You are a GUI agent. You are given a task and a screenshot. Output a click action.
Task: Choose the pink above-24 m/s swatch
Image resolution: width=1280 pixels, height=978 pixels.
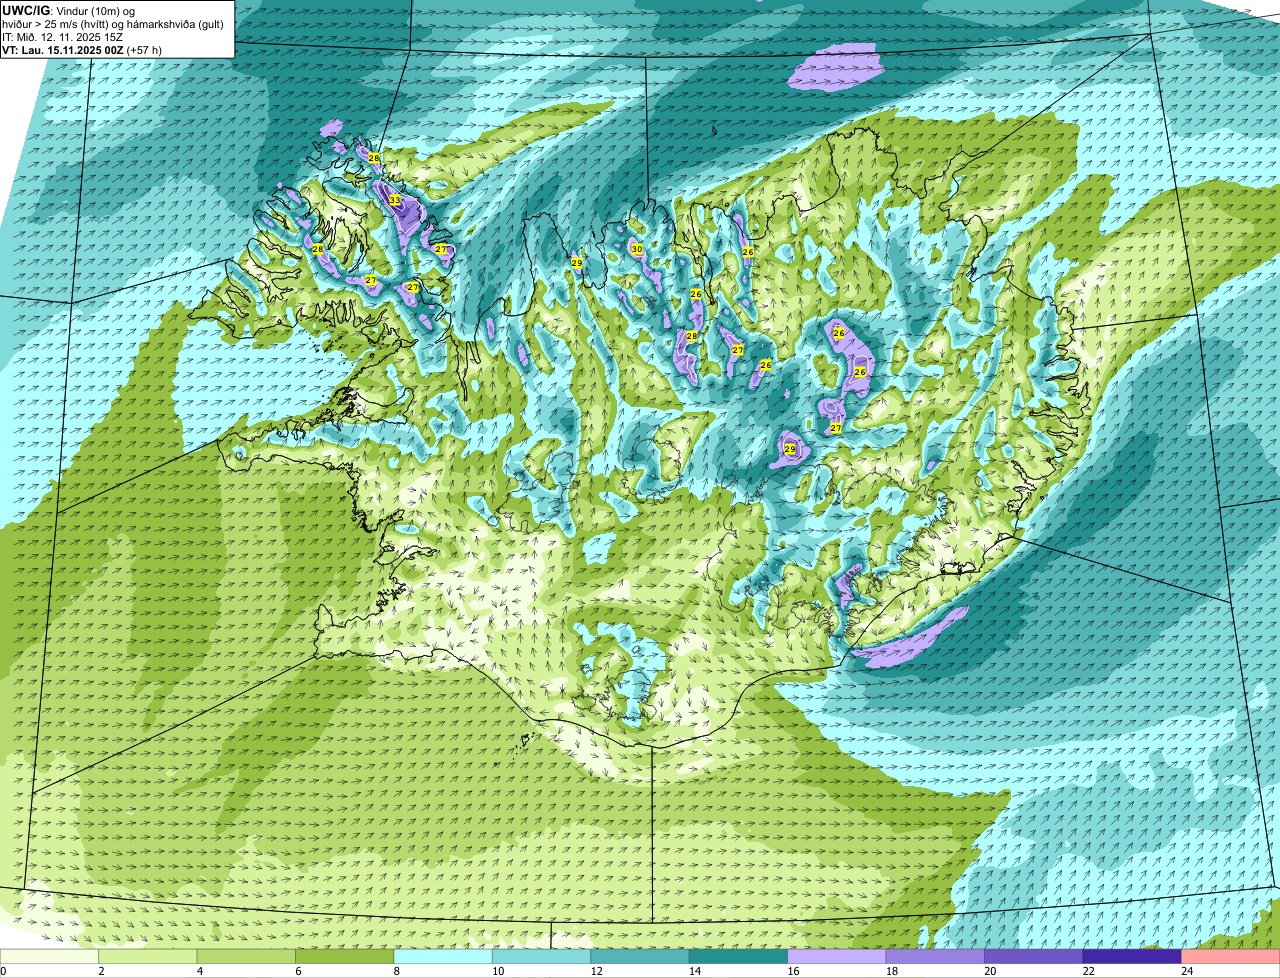1231,956
